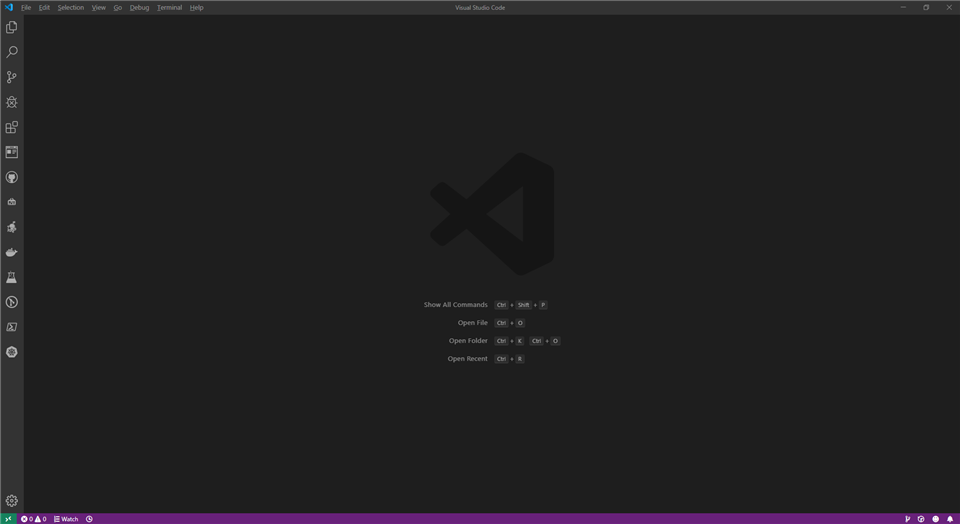Minimize the Visual Studio Code window
Screen dimensions: 960x524
(x=903, y=7)
